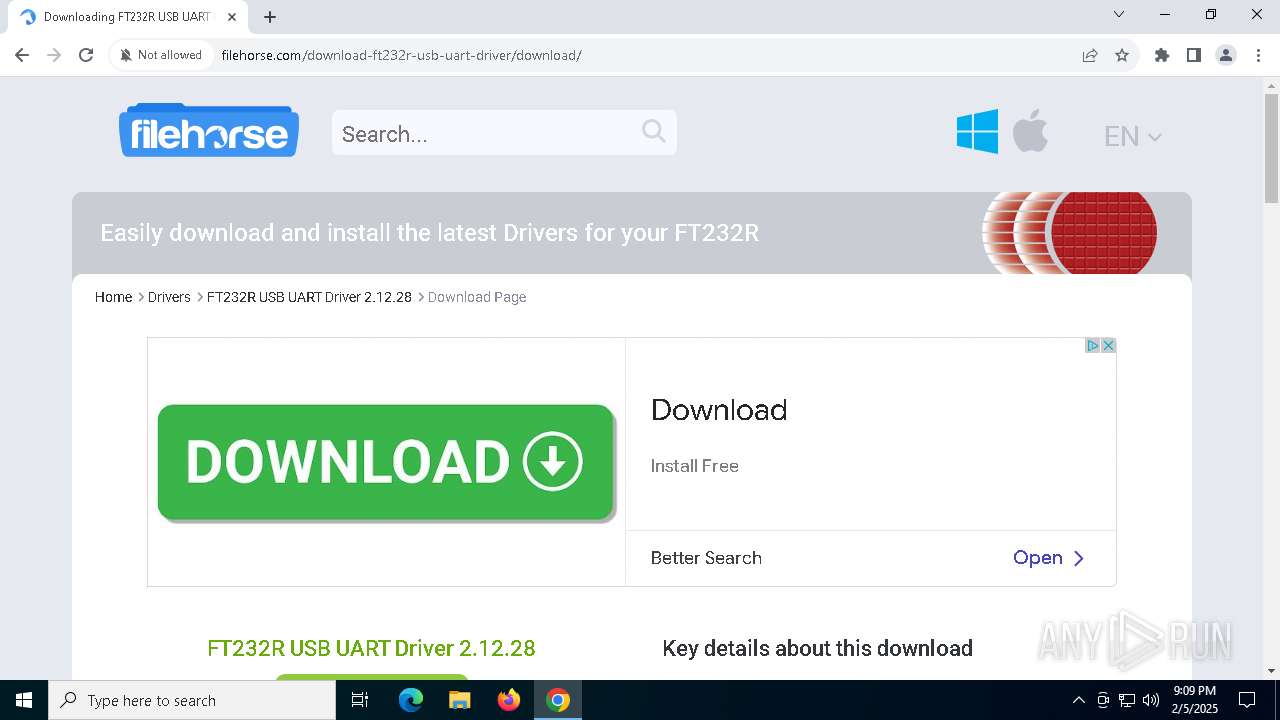Show hidden system tray icons
The height and width of the screenshot is (720, 1280).
1078,700
